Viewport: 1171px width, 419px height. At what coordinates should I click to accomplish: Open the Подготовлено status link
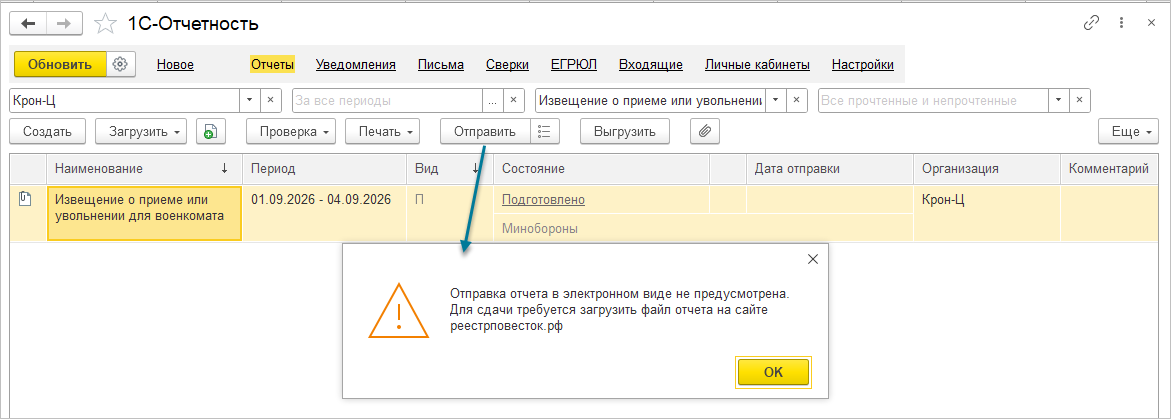pyautogui.click(x=543, y=199)
